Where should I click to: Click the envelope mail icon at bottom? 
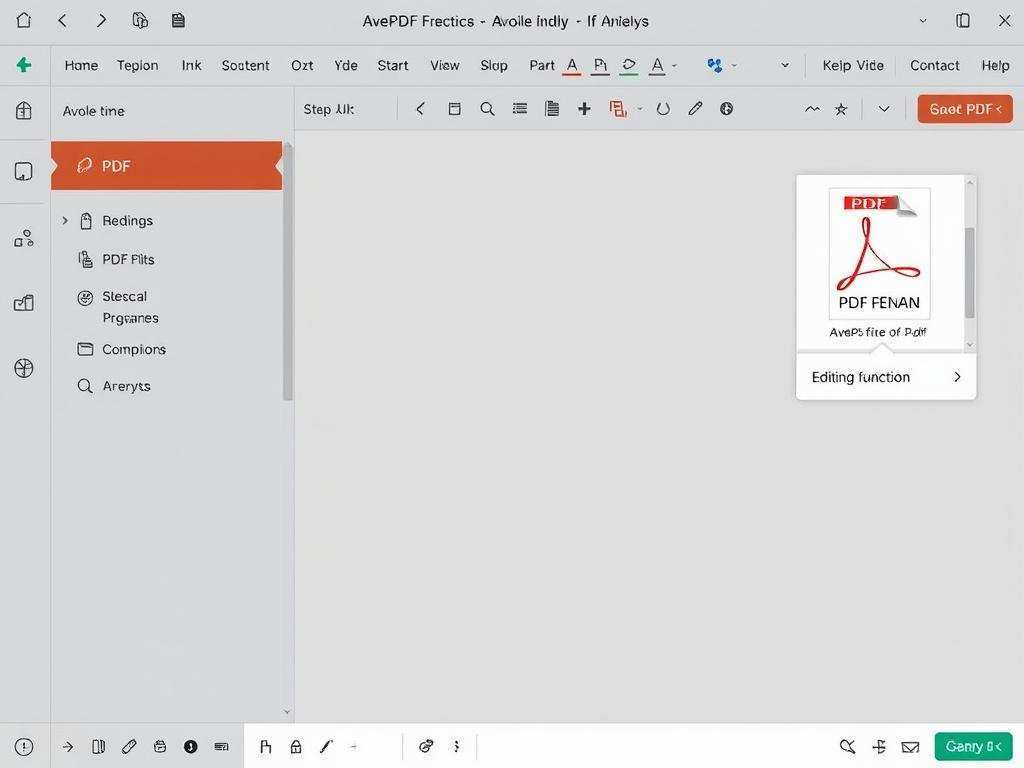[x=910, y=746]
